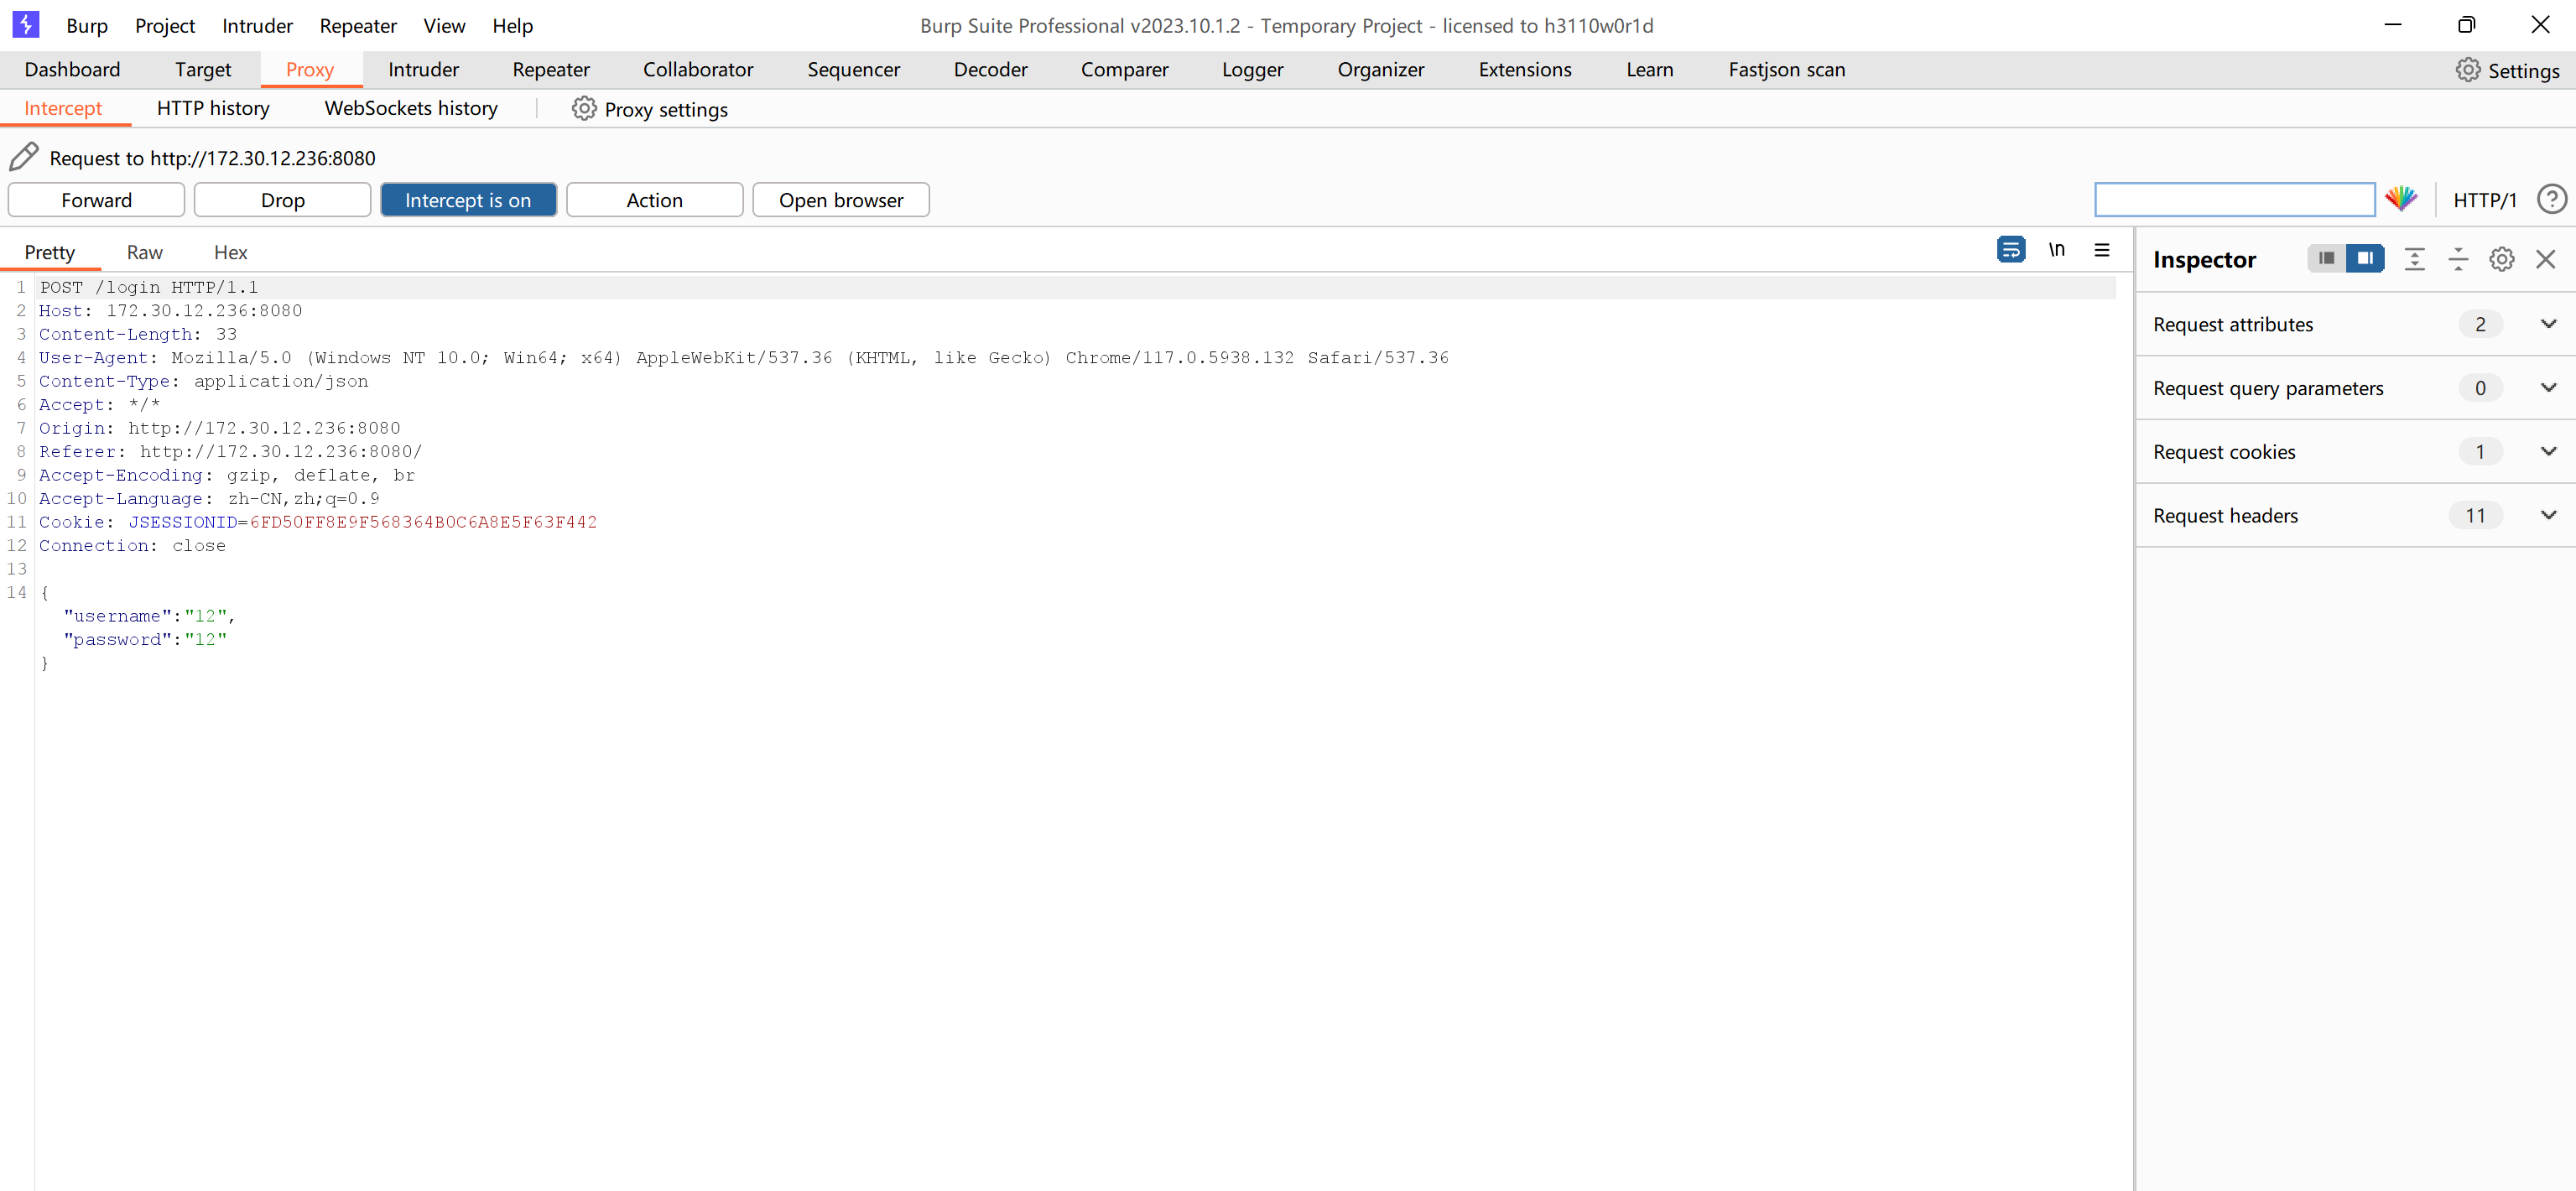Click the multicolor highlight picker icon

pos(2401,199)
